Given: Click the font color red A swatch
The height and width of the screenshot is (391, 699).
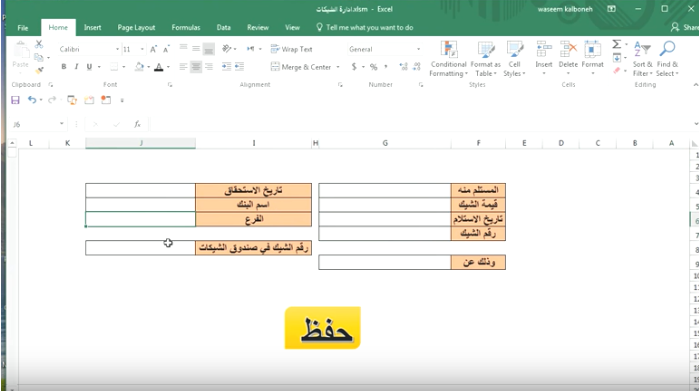Looking at the screenshot, I should pos(159,67).
